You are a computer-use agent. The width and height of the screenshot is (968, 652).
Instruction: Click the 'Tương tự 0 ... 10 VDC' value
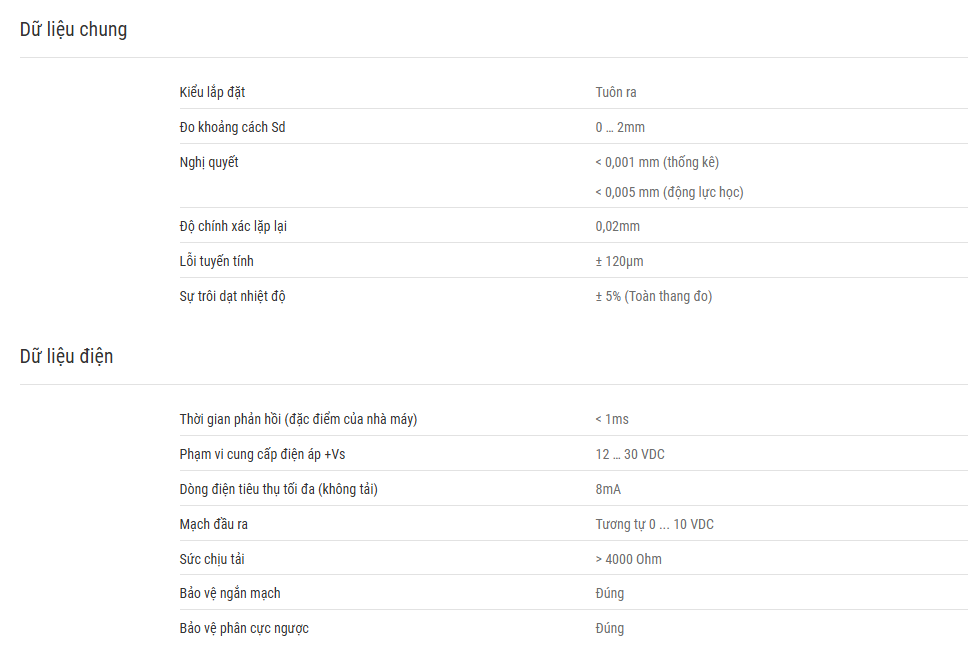click(655, 524)
